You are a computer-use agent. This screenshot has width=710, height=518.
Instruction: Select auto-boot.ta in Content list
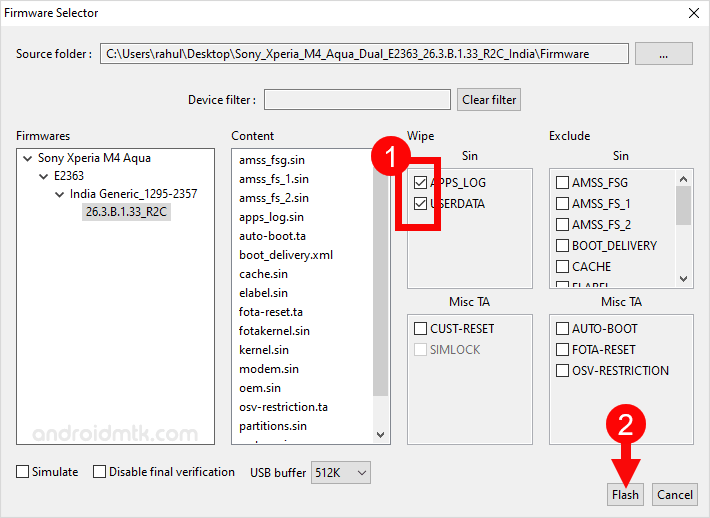(272, 236)
